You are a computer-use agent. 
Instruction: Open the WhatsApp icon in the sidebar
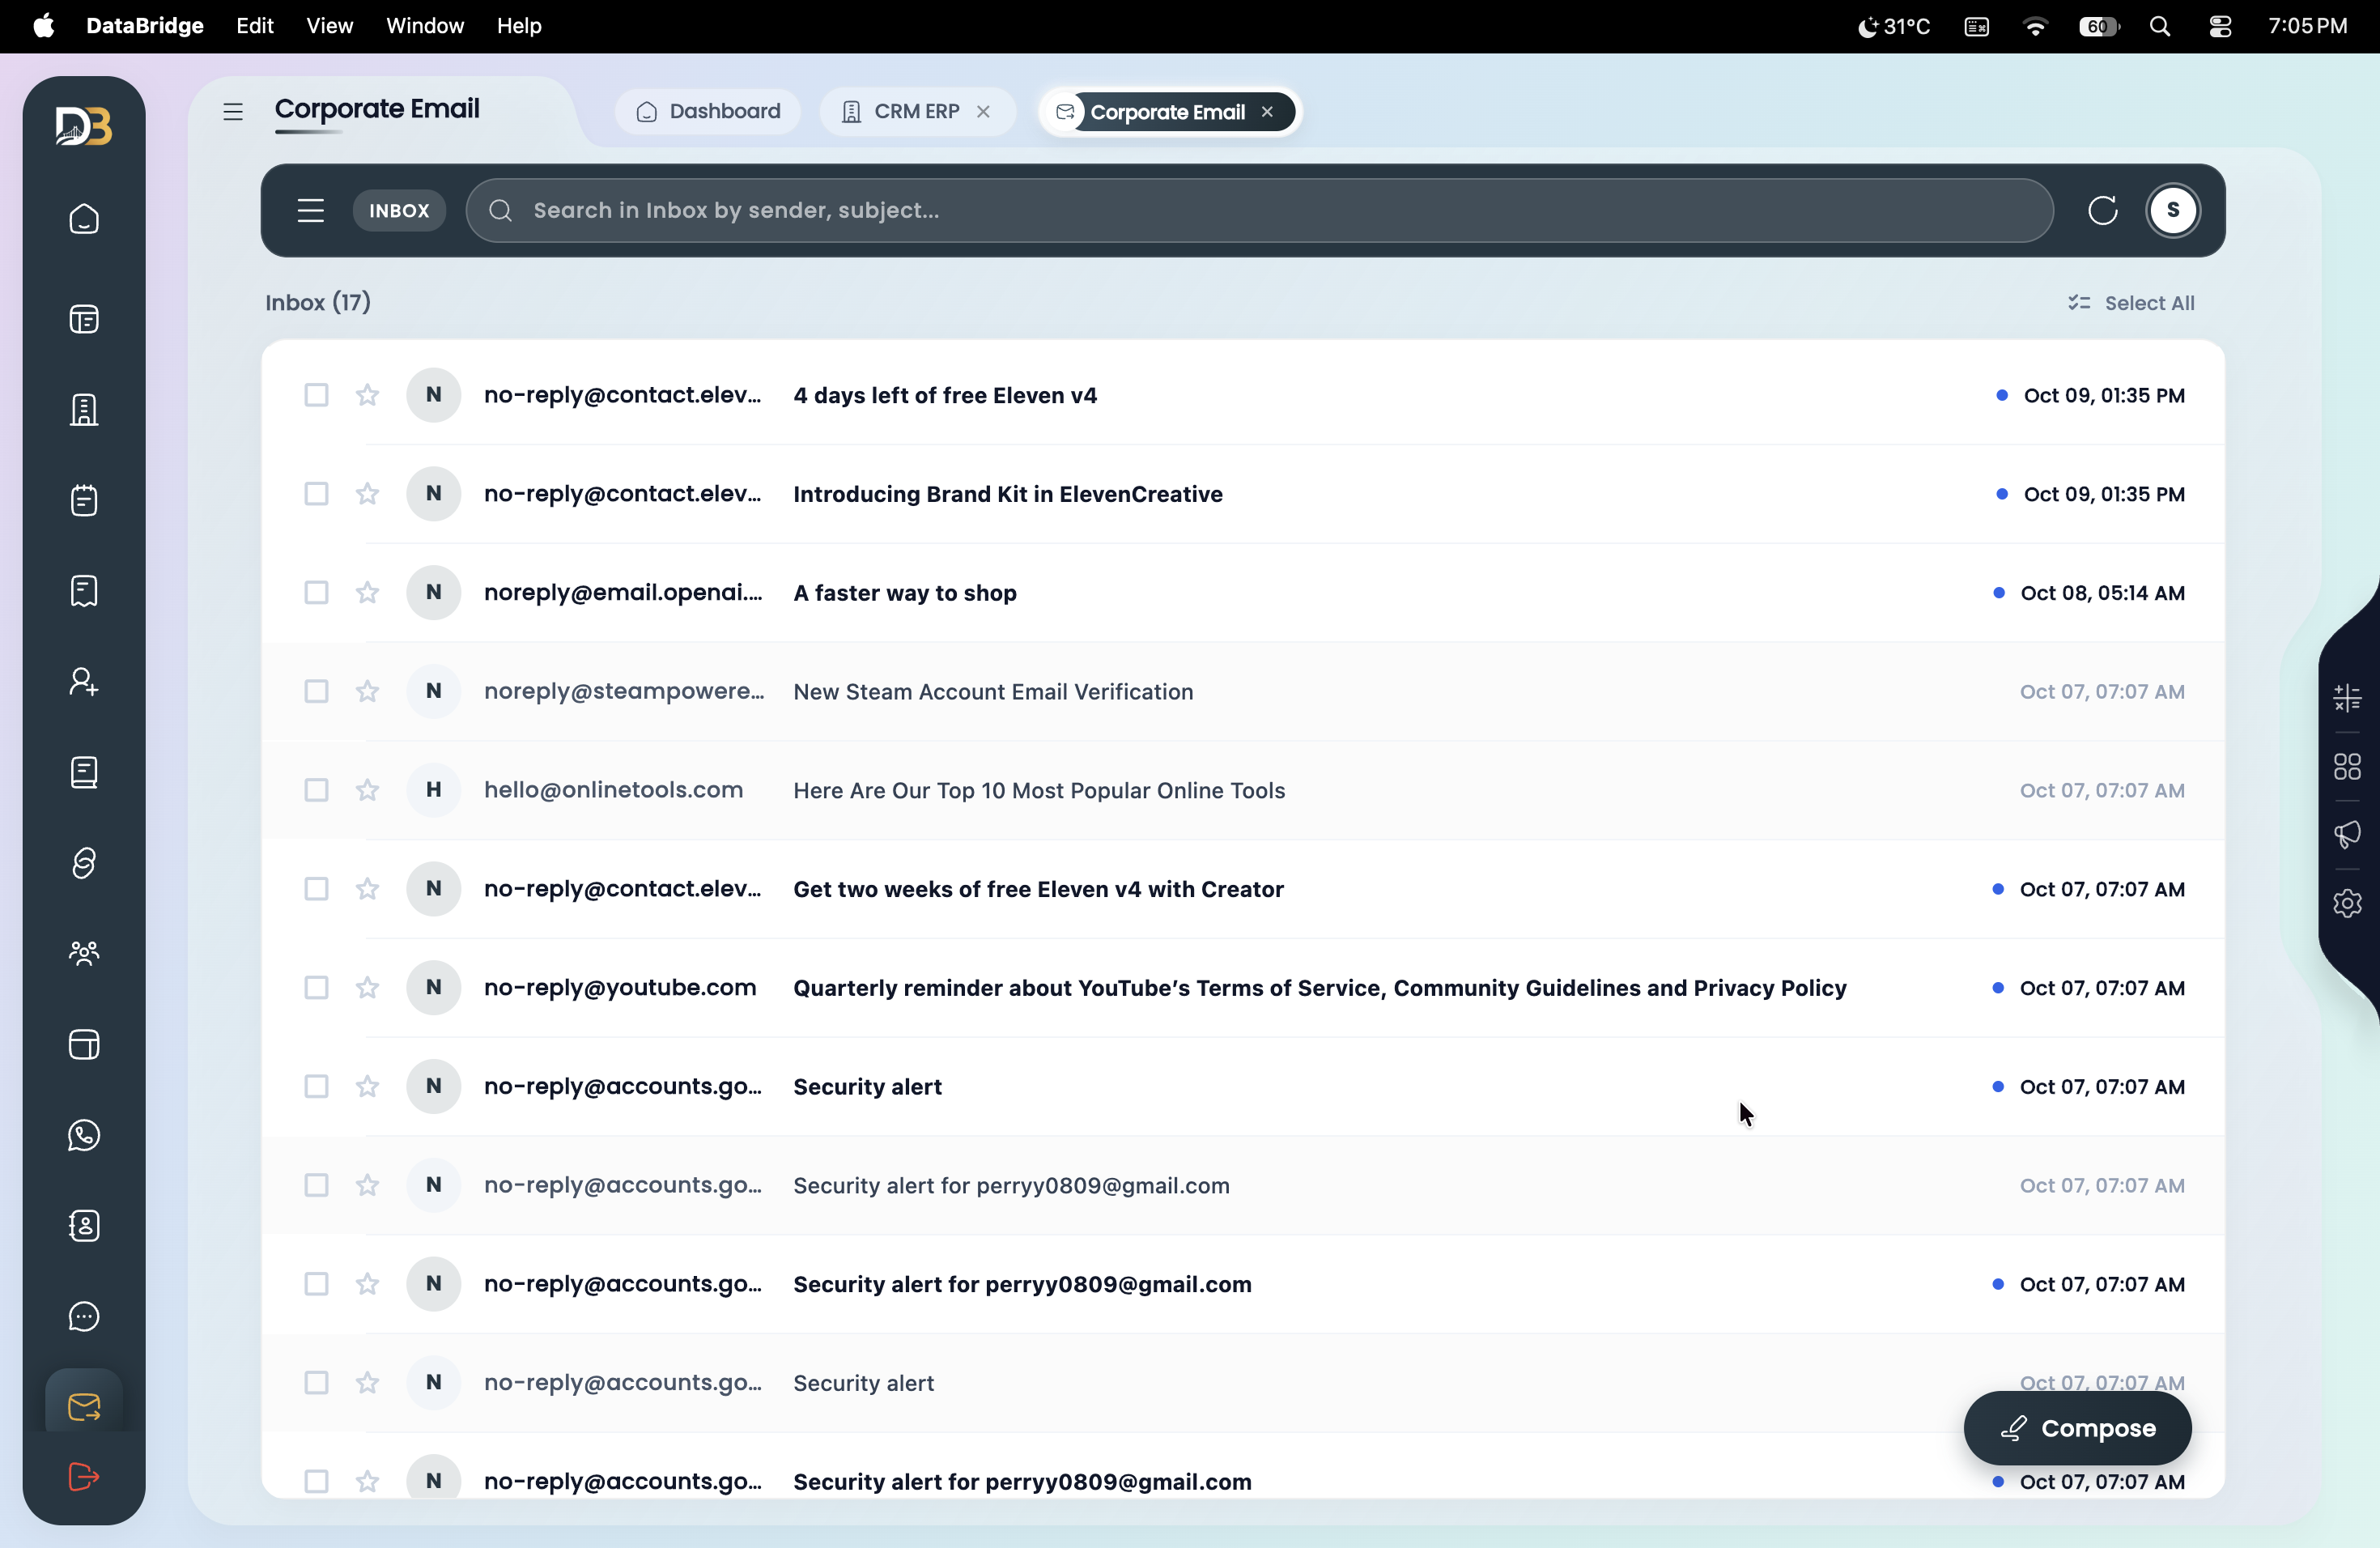click(x=84, y=1135)
